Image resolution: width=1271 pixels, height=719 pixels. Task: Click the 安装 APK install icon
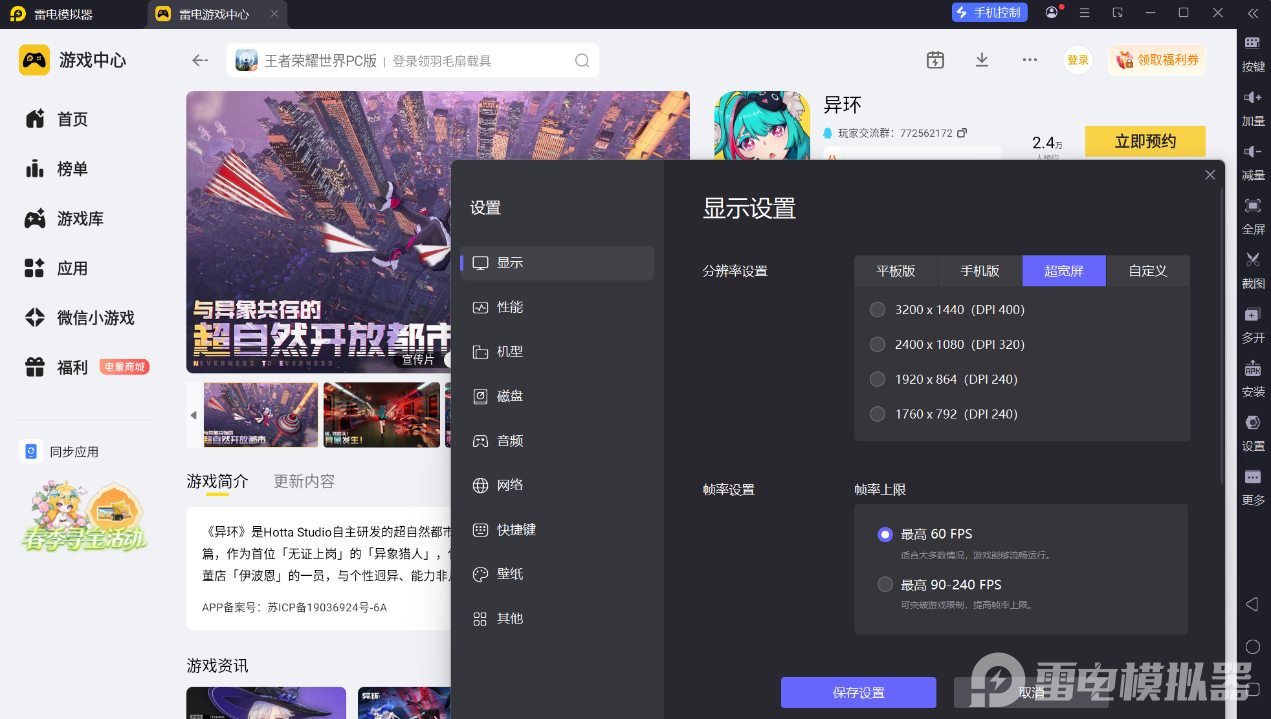click(x=1252, y=368)
